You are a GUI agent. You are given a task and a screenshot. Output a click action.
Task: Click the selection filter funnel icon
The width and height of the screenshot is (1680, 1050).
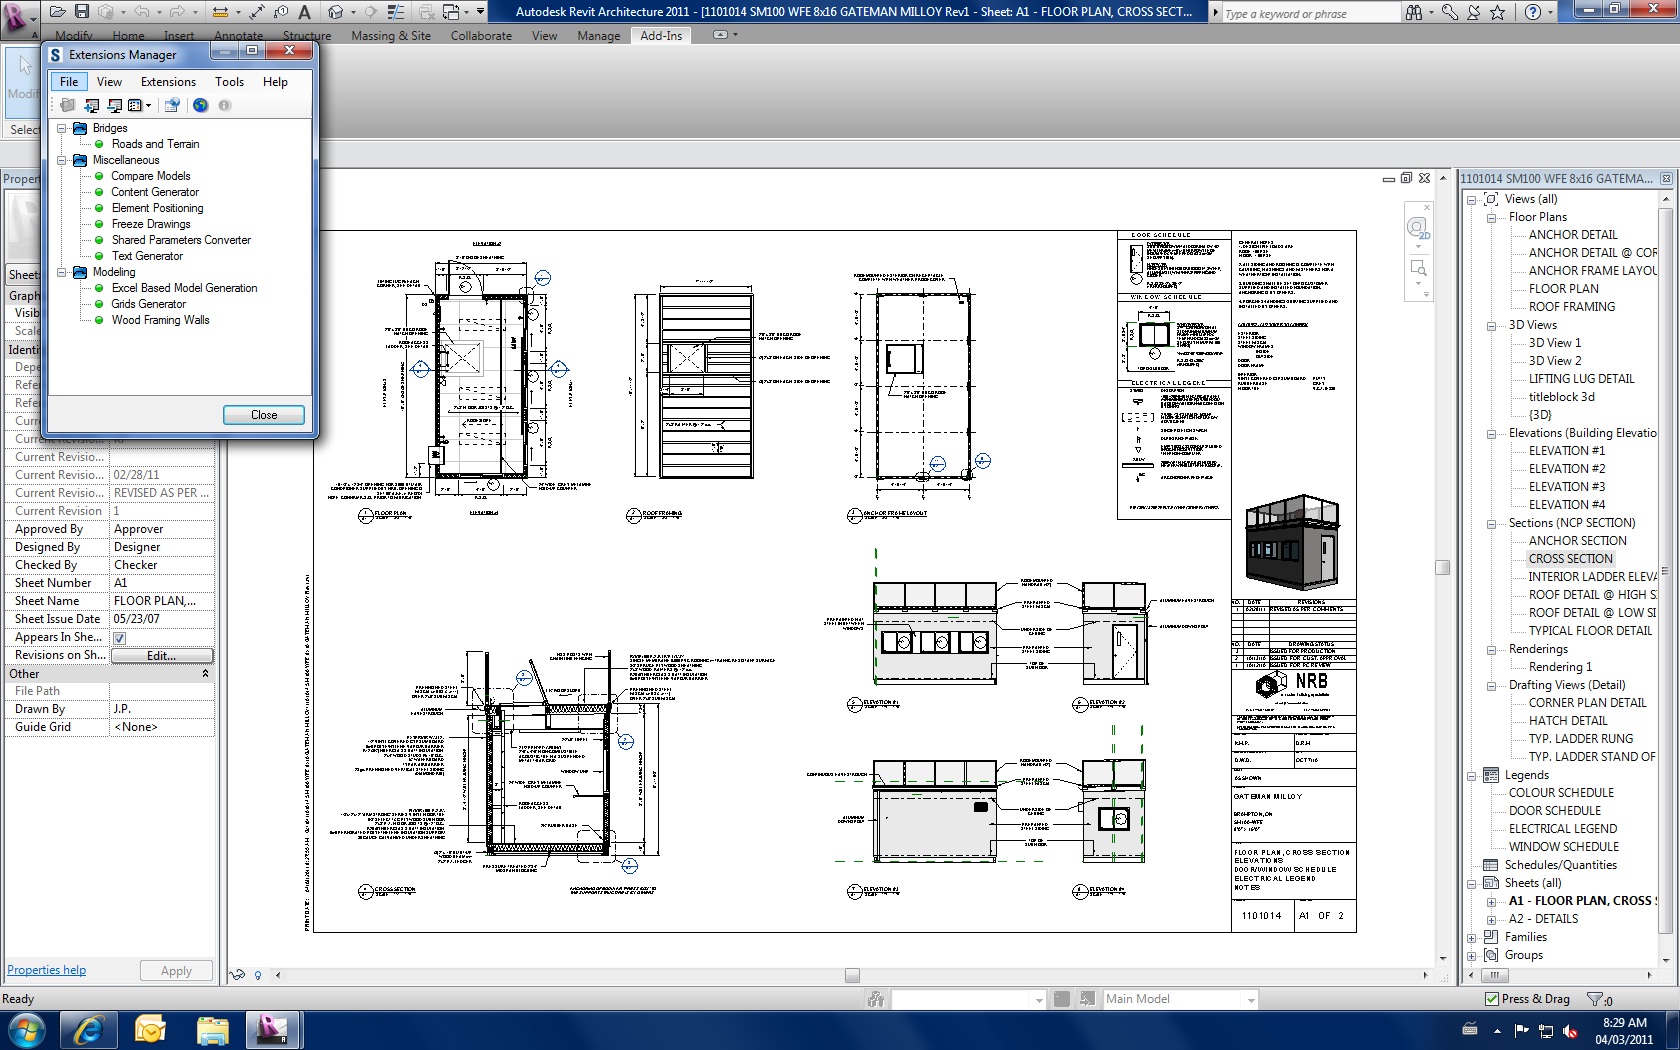click(x=1596, y=999)
